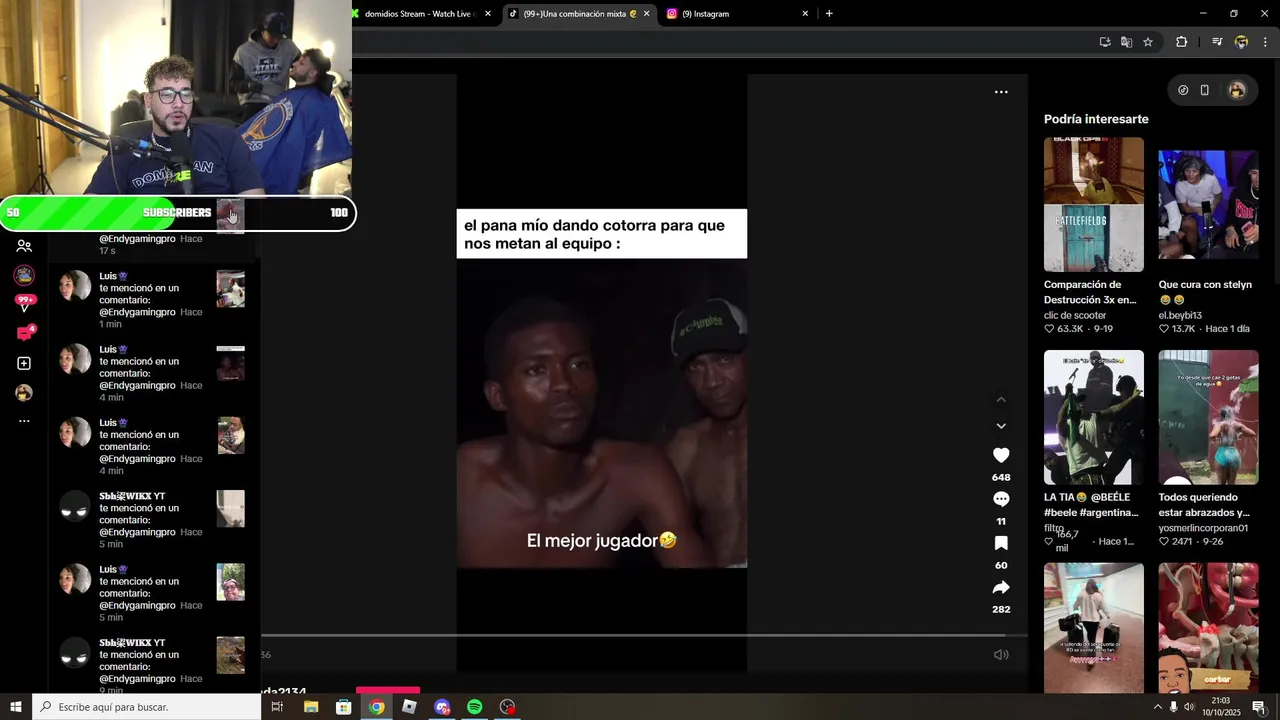Open the Todos queriendo estar abrazados thumbnail

1208,417
